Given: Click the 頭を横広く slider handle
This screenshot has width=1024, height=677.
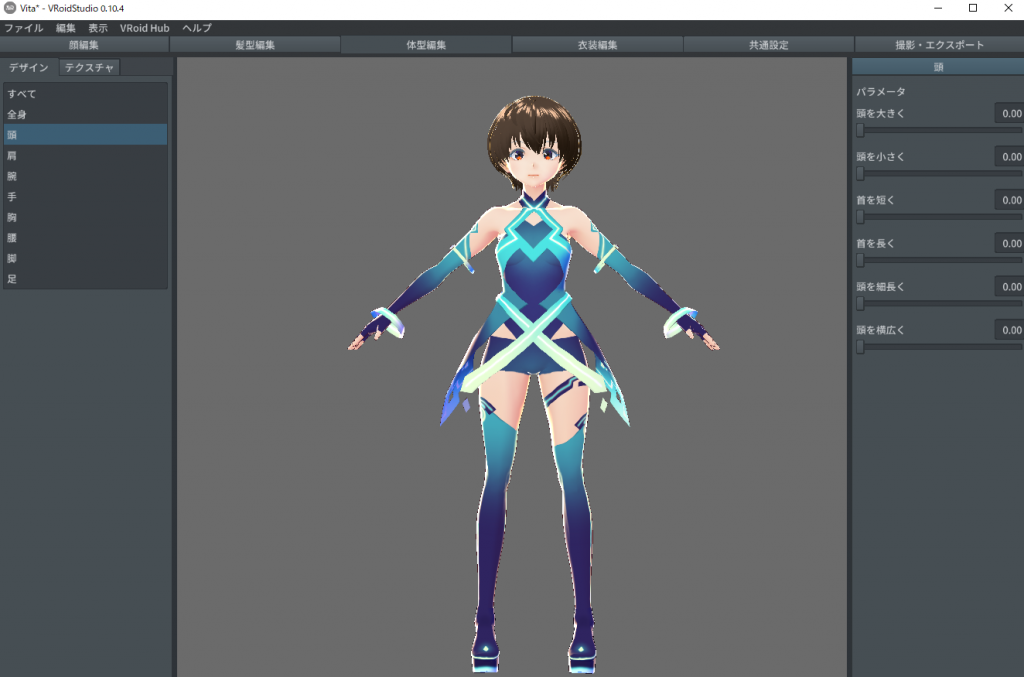Looking at the screenshot, I should click(860, 347).
